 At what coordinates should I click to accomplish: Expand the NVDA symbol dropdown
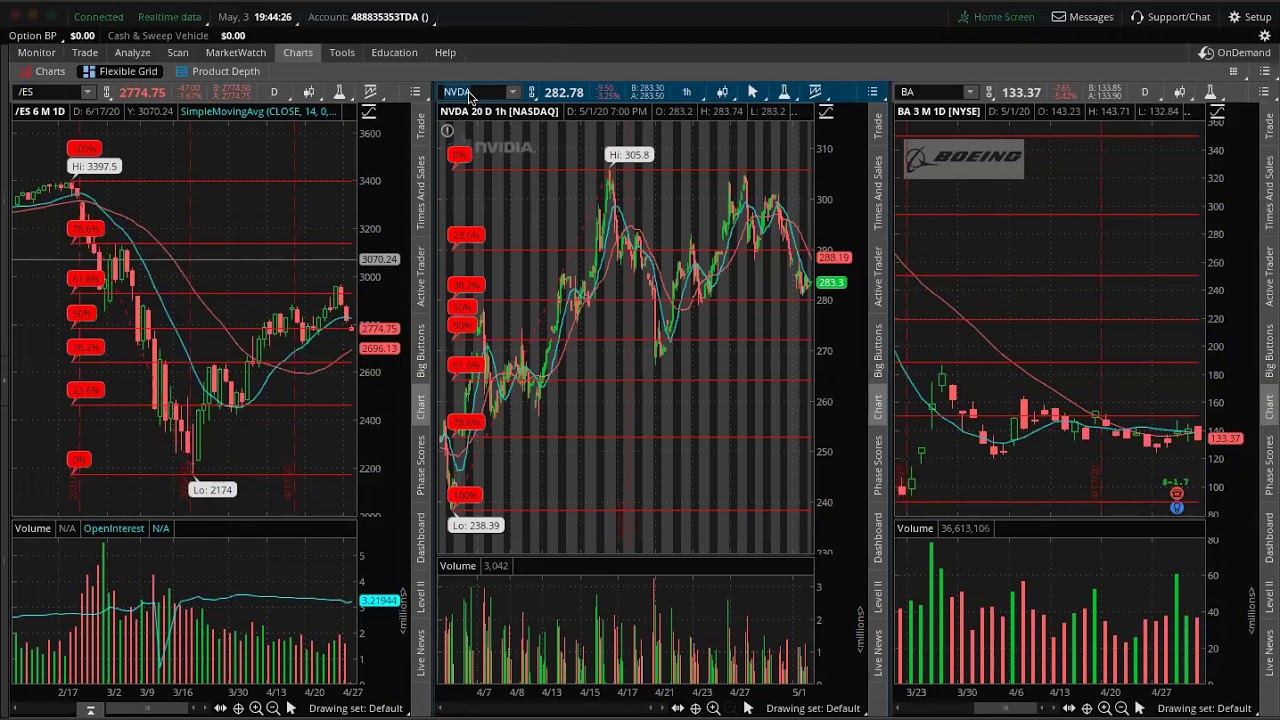512,92
